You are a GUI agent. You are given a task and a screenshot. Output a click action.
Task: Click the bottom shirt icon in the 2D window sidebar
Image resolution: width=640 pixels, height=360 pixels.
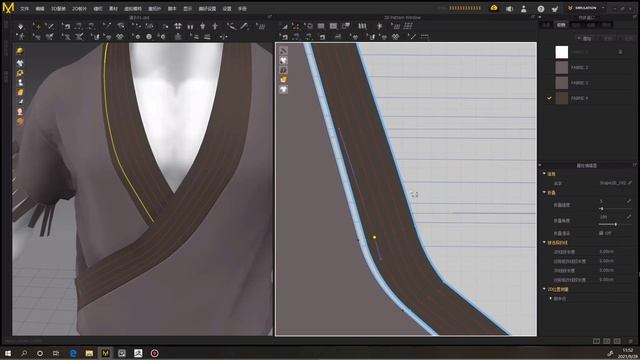tap(283, 89)
